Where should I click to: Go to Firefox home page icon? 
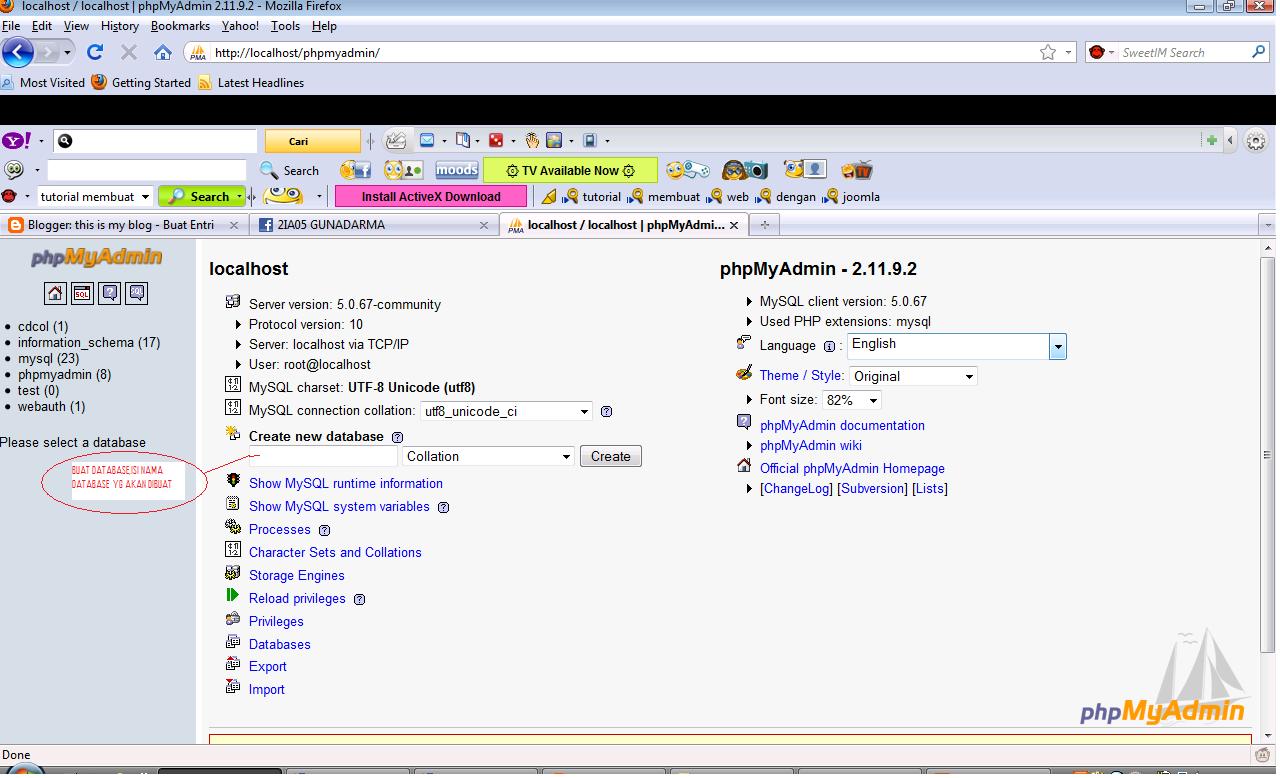pyautogui.click(x=163, y=52)
